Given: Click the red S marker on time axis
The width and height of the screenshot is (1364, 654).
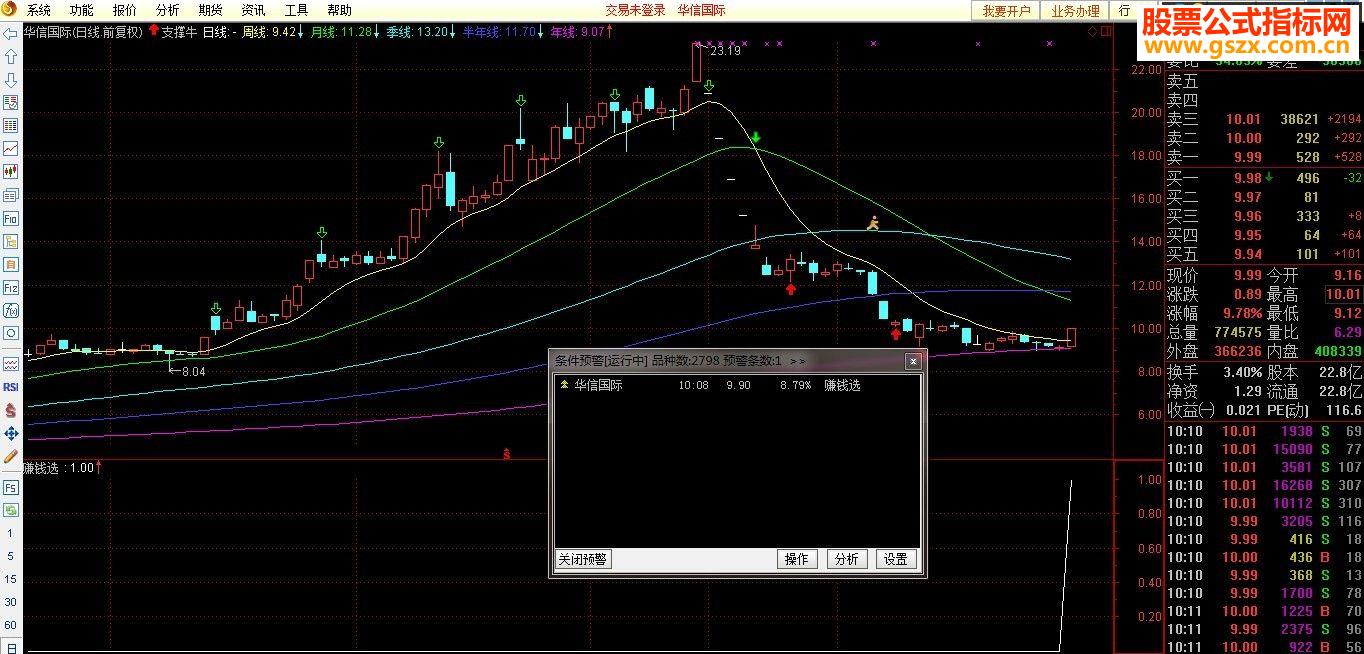Looking at the screenshot, I should 507,454.
